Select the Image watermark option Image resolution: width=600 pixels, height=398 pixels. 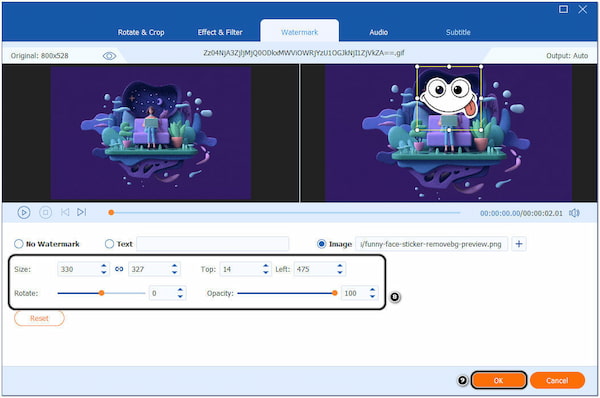[334, 244]
